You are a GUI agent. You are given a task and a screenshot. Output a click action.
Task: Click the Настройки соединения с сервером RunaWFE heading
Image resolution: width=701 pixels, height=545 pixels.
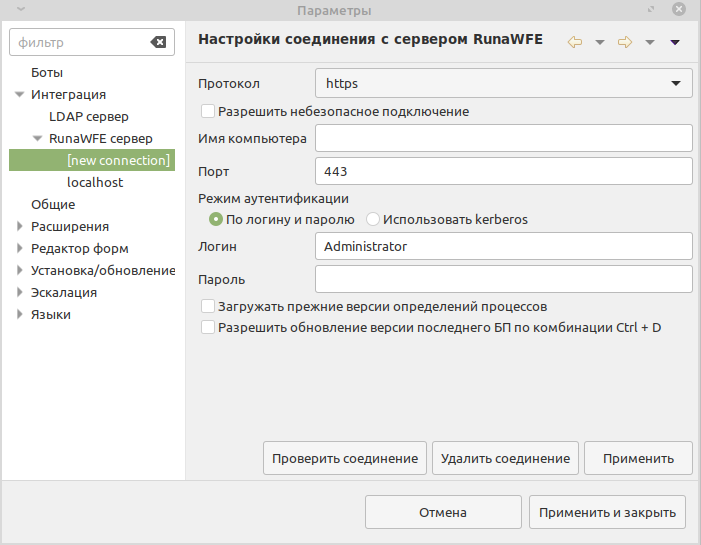[x=370, y=39]
